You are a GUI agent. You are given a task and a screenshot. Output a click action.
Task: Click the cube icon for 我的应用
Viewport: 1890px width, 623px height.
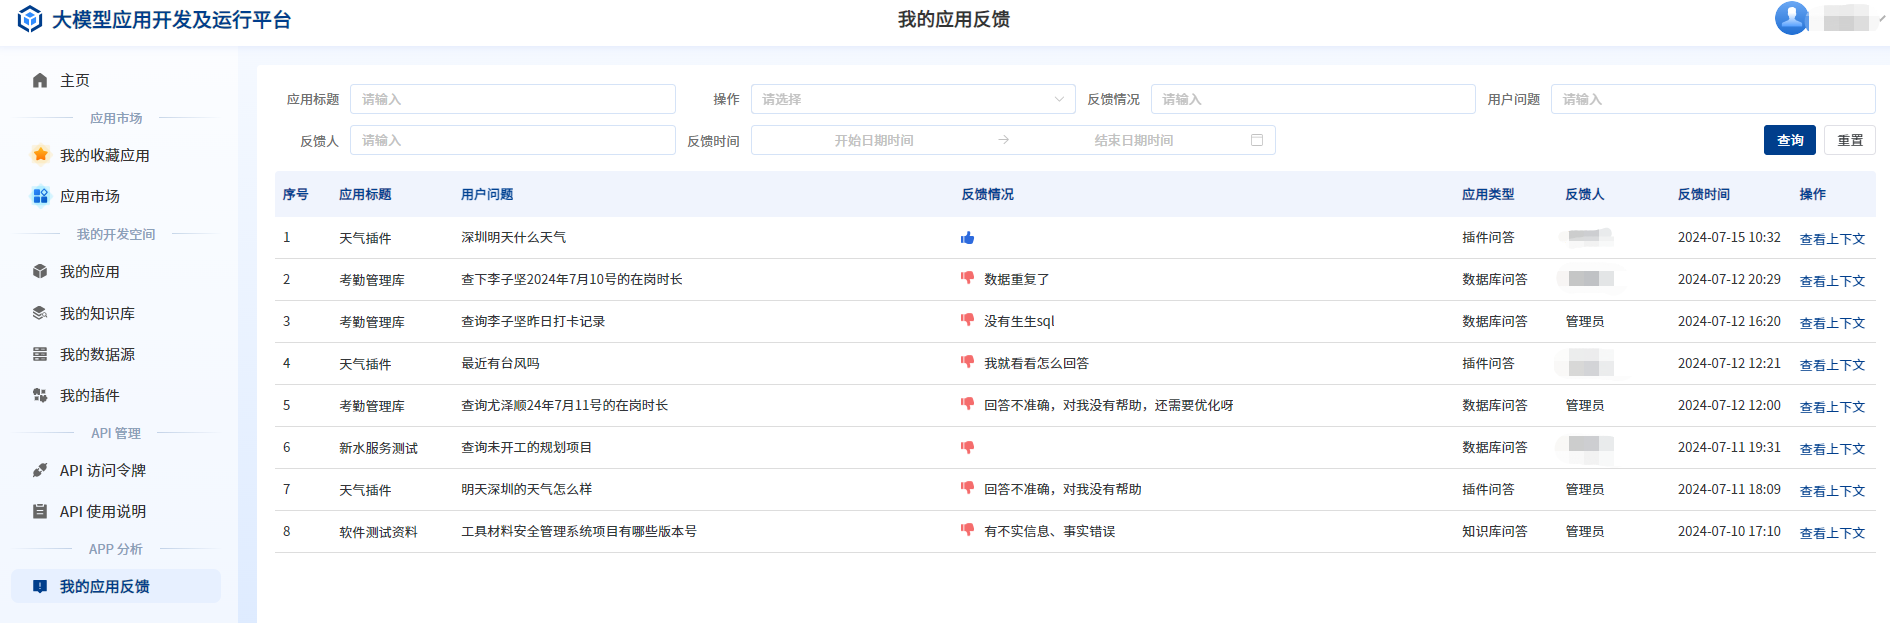click(x=40, y=271)
